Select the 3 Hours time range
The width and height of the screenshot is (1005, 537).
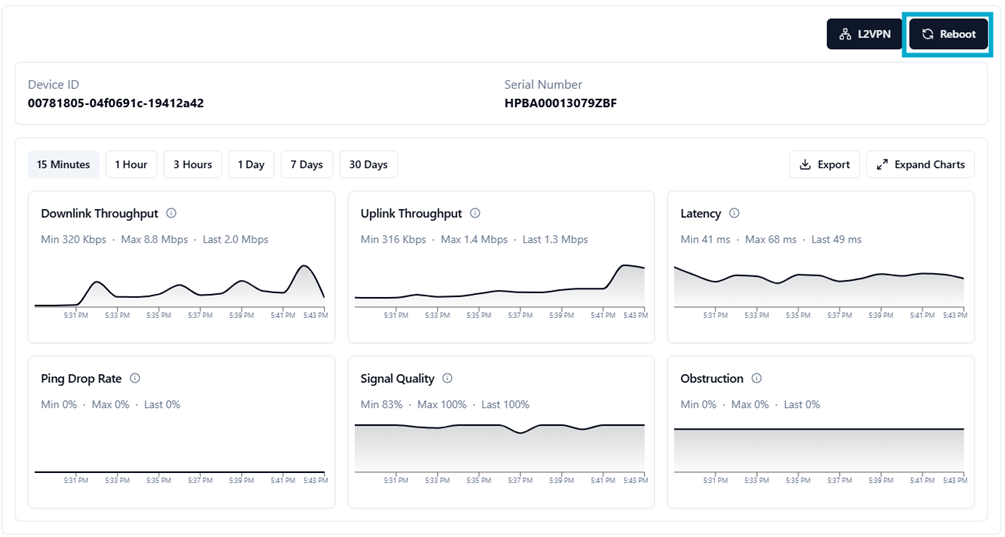pyautogui.click(x=192, y=165)
